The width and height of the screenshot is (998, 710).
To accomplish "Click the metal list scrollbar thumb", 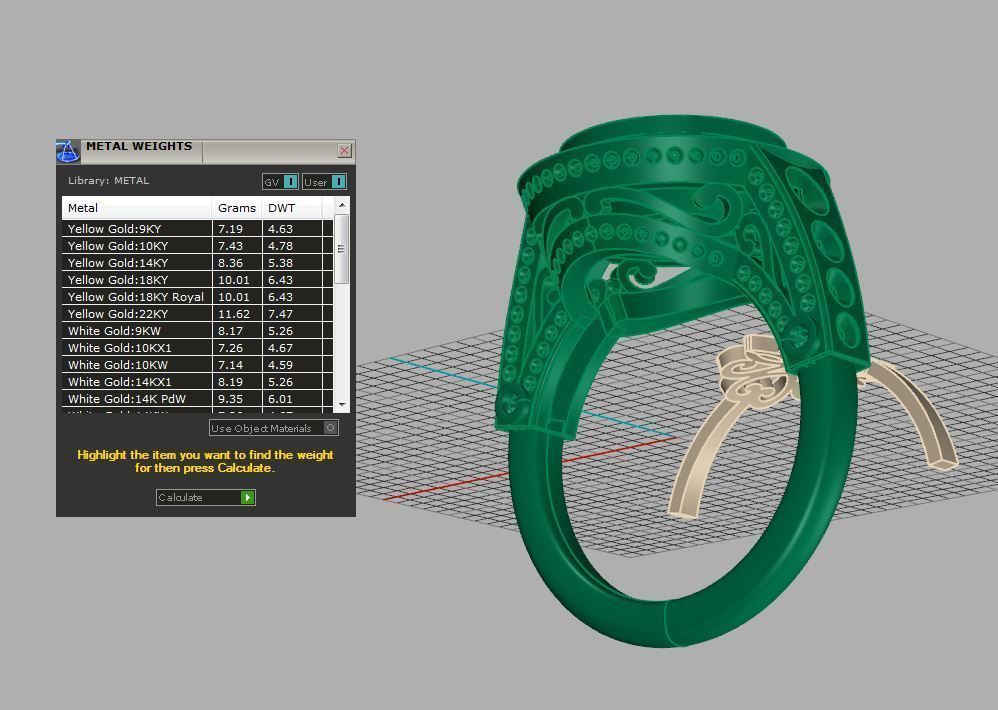I will (341, 249).
